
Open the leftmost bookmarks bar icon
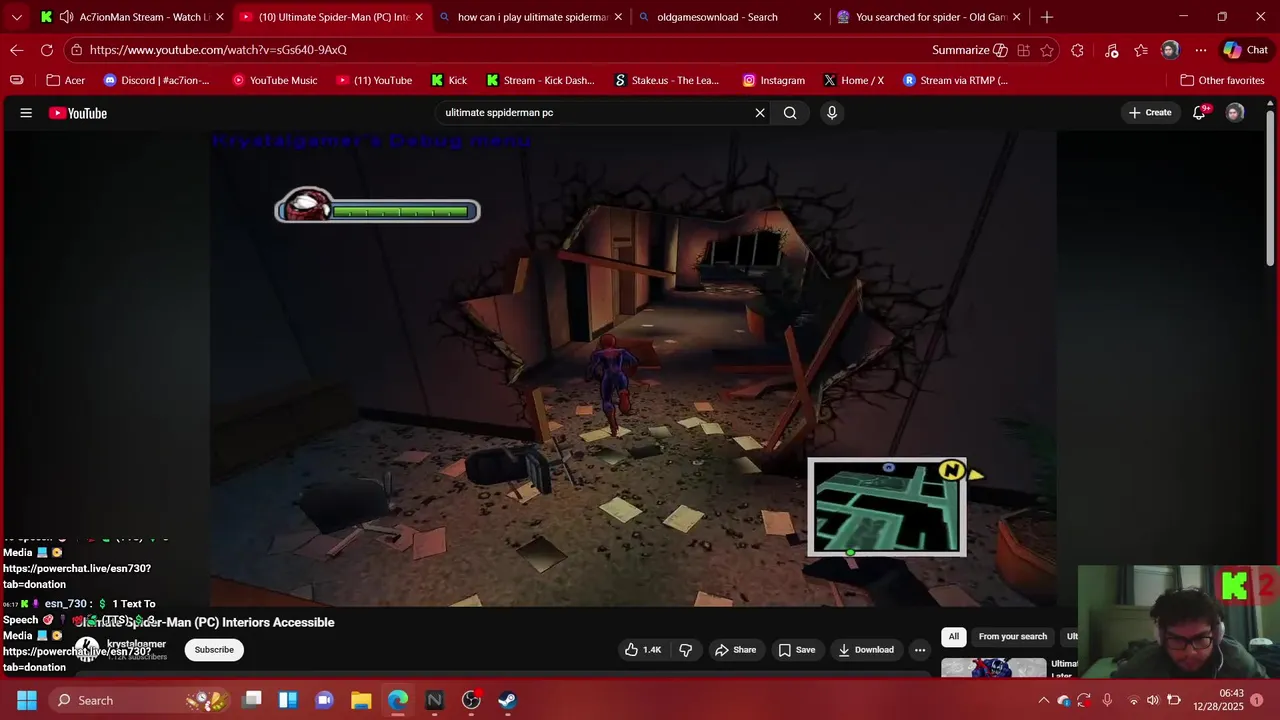point(17,80)
